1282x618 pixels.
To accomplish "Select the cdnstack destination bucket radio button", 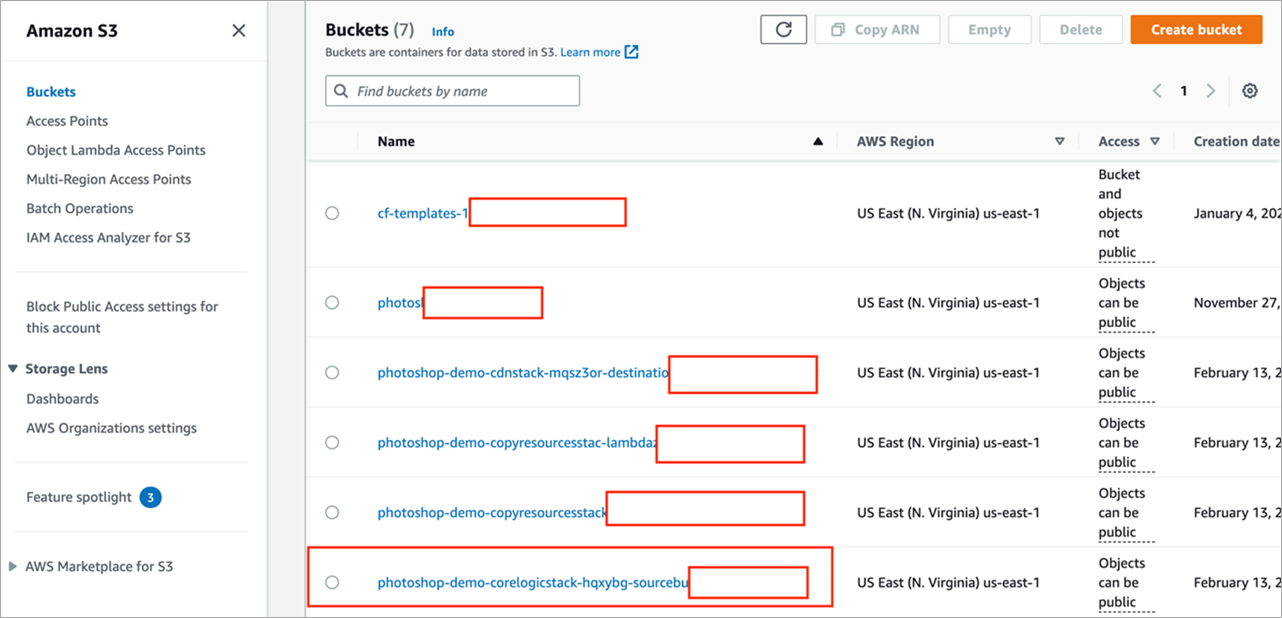I will pyautogui.click(x=332, y=373).
